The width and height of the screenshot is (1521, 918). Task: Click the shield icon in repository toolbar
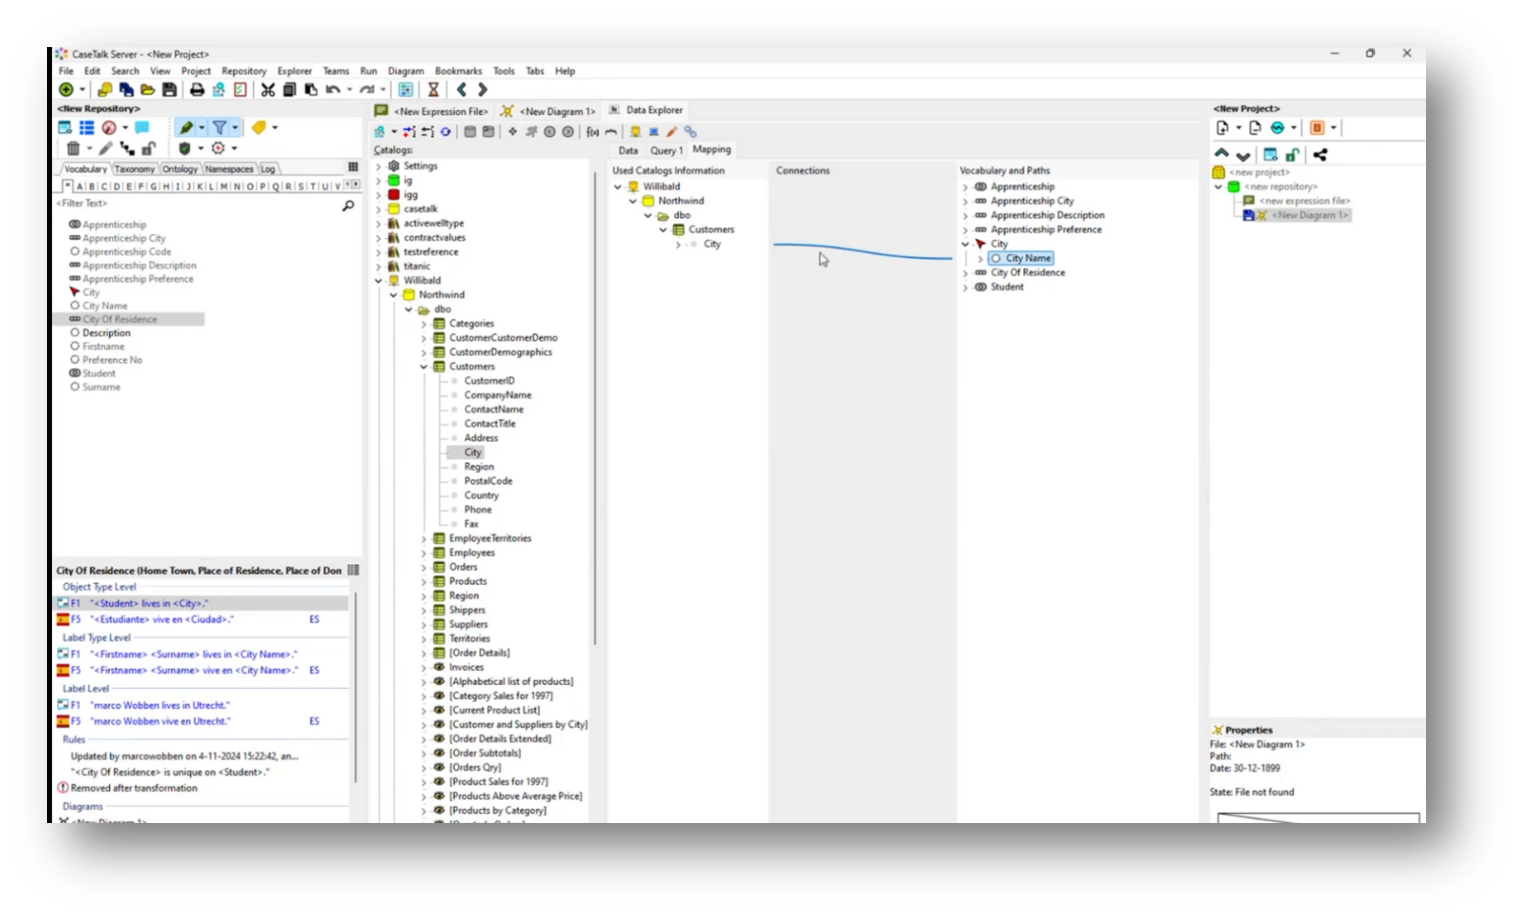(184, 149)
